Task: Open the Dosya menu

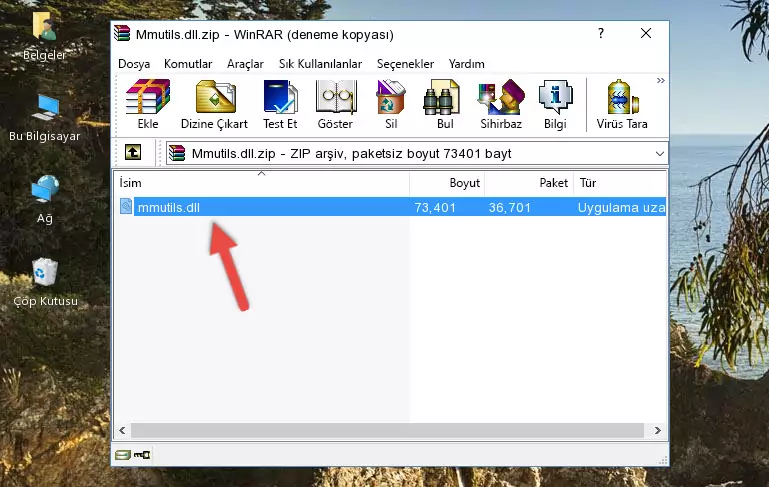Action: pyautogui.click(x=134, y=64)
